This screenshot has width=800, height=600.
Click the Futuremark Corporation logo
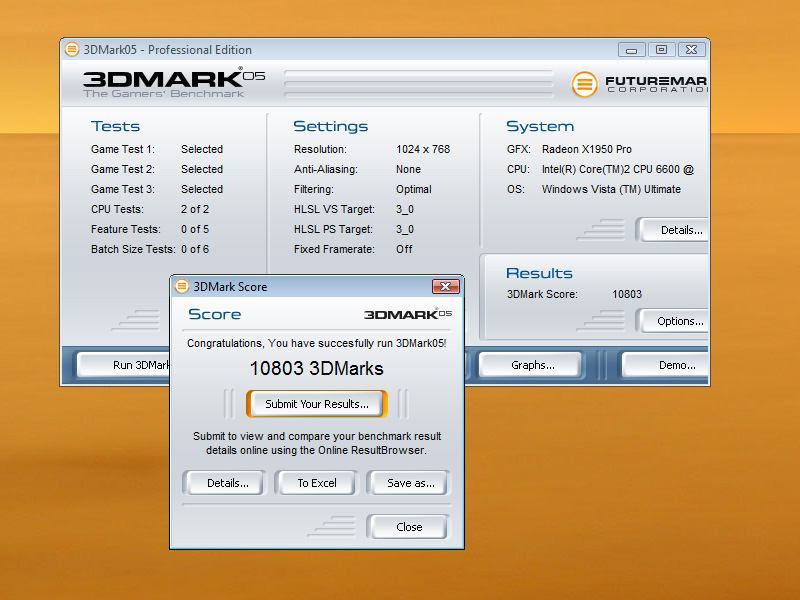point(639,84)
